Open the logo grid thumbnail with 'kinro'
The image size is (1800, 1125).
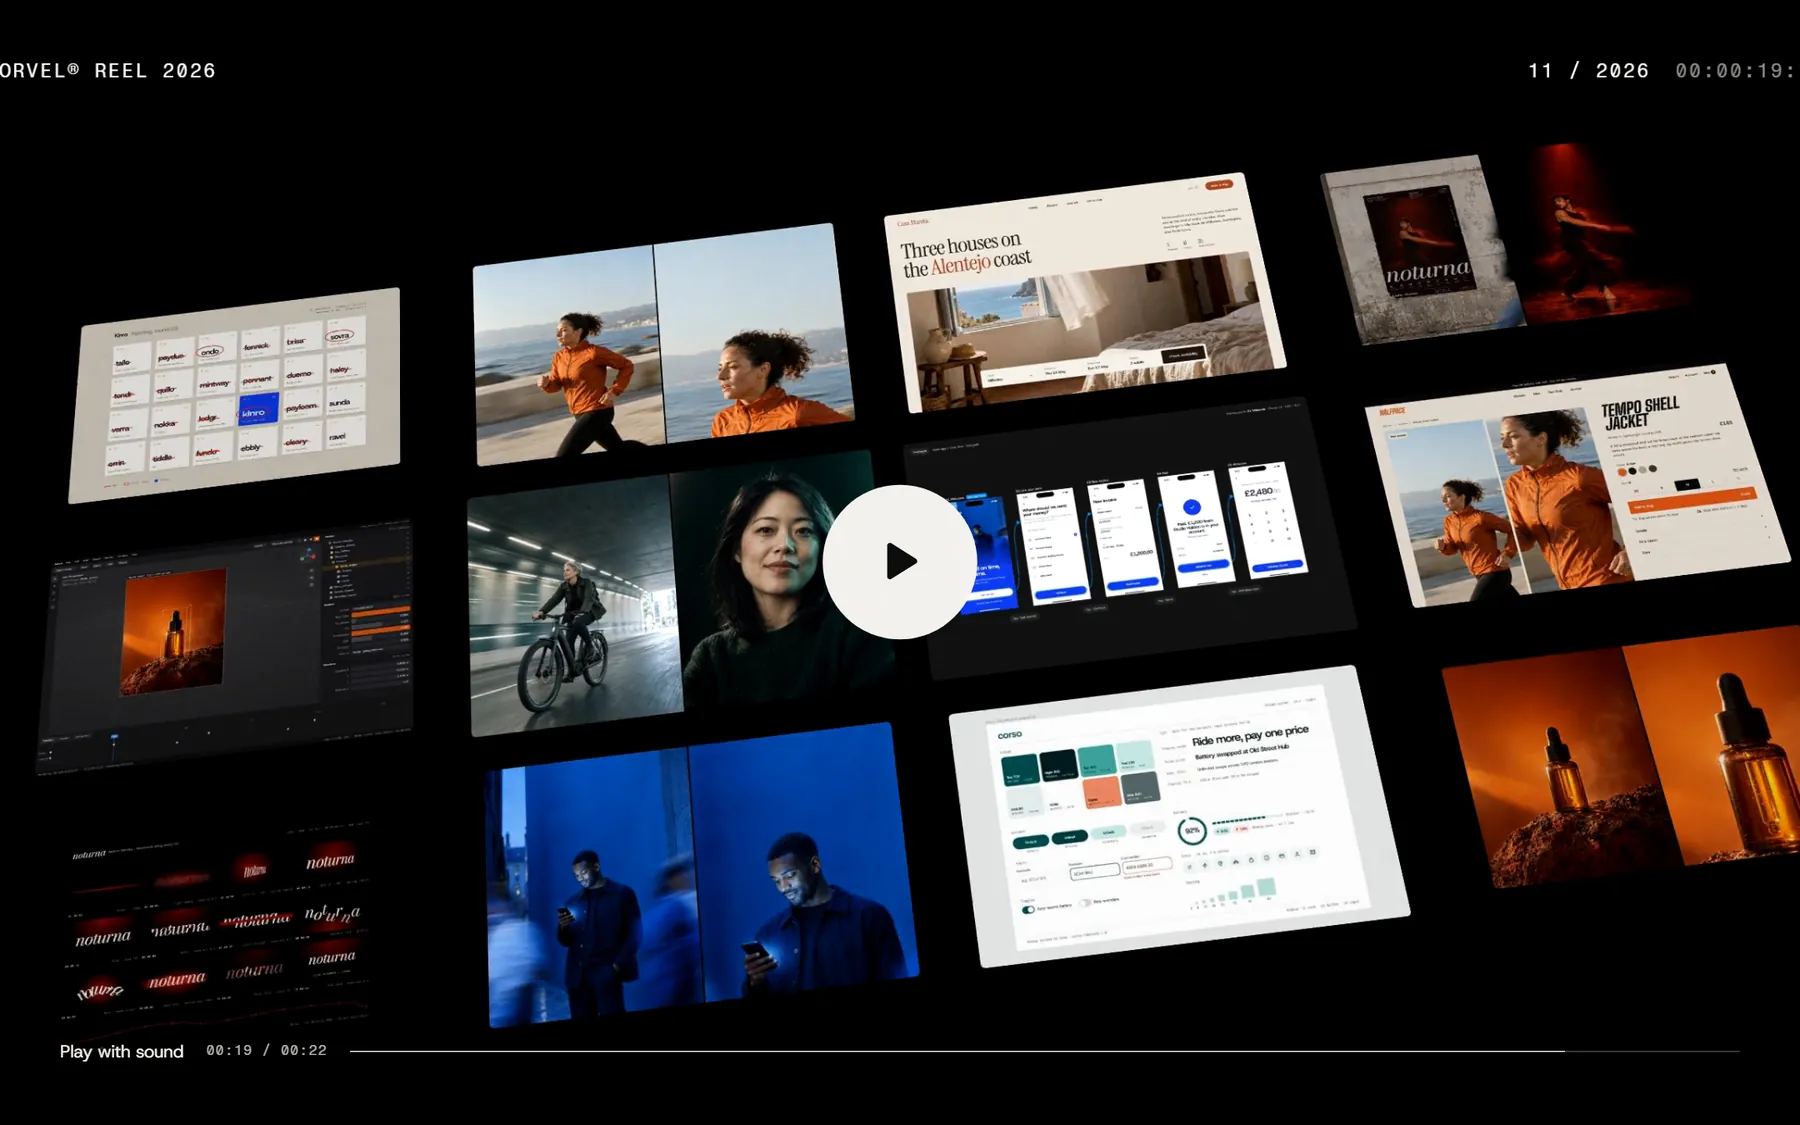tap(234, 395)
